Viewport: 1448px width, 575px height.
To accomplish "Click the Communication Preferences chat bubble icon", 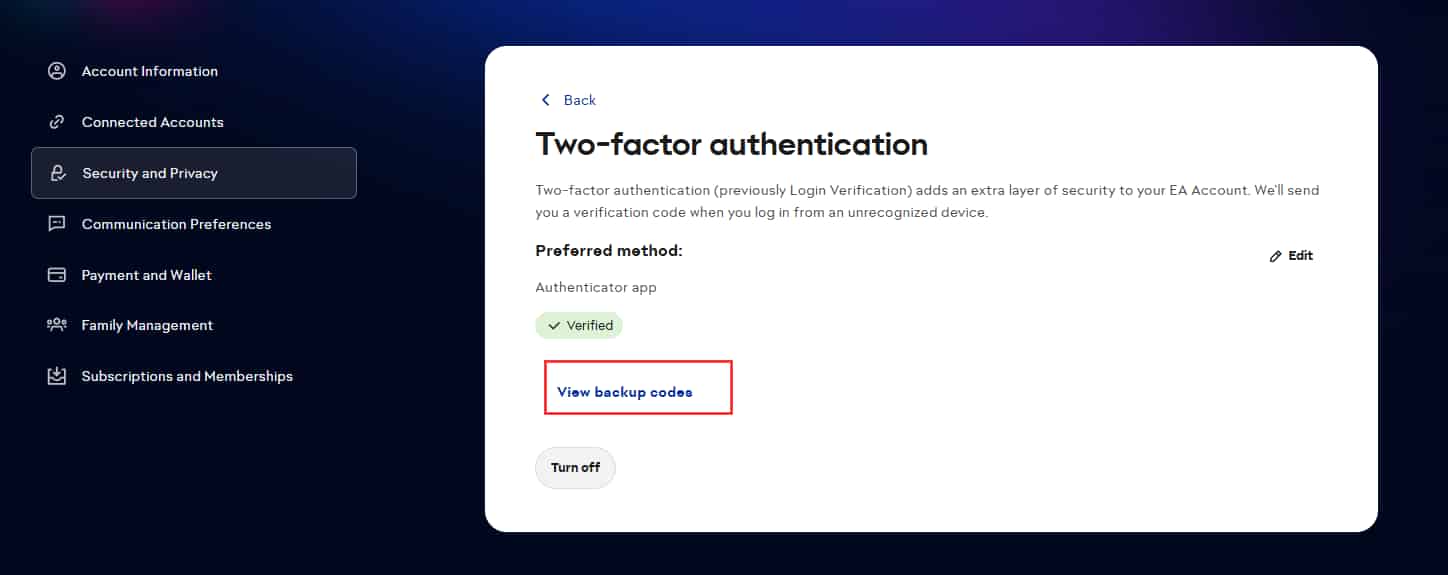I will (57, 224).
